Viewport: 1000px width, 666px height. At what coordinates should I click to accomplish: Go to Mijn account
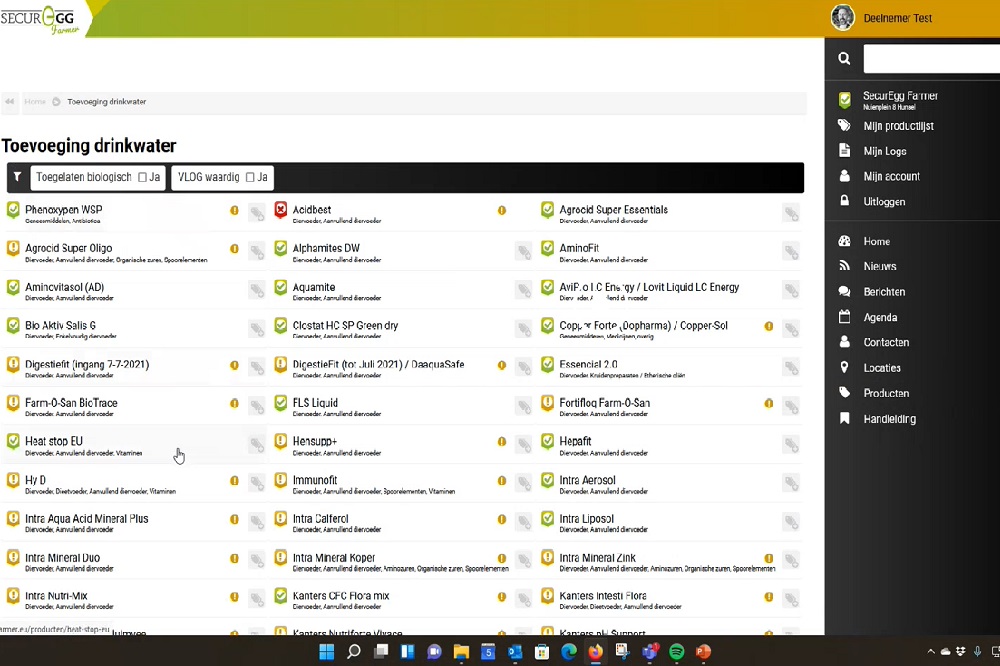pyautogui.click(x=892, y=176)
